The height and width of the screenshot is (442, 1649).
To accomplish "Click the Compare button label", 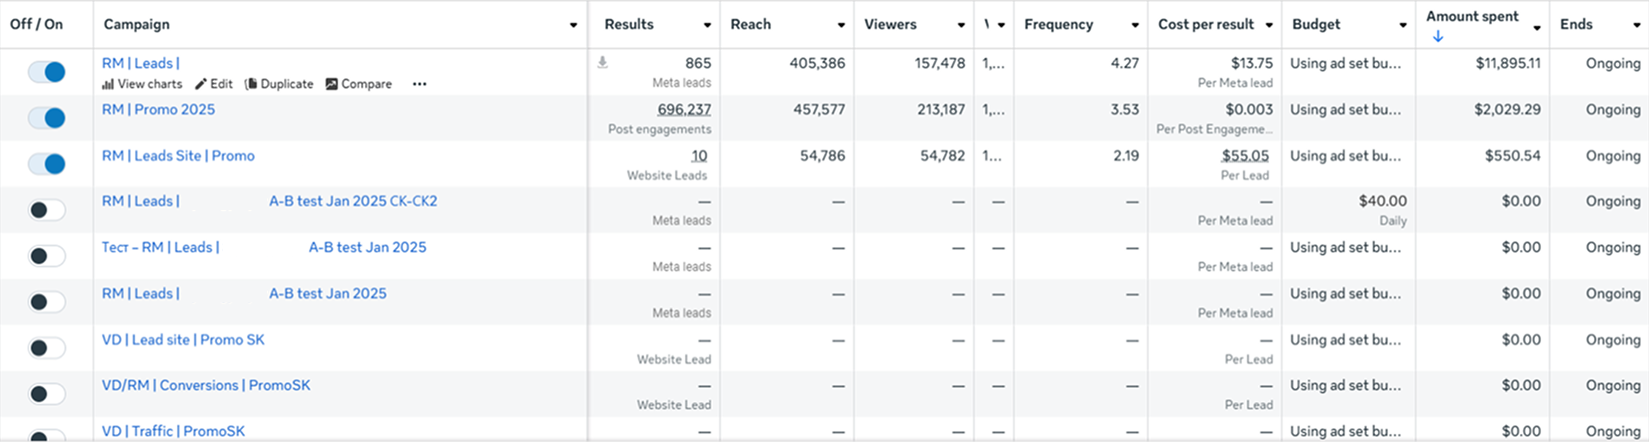I will 367,84.
